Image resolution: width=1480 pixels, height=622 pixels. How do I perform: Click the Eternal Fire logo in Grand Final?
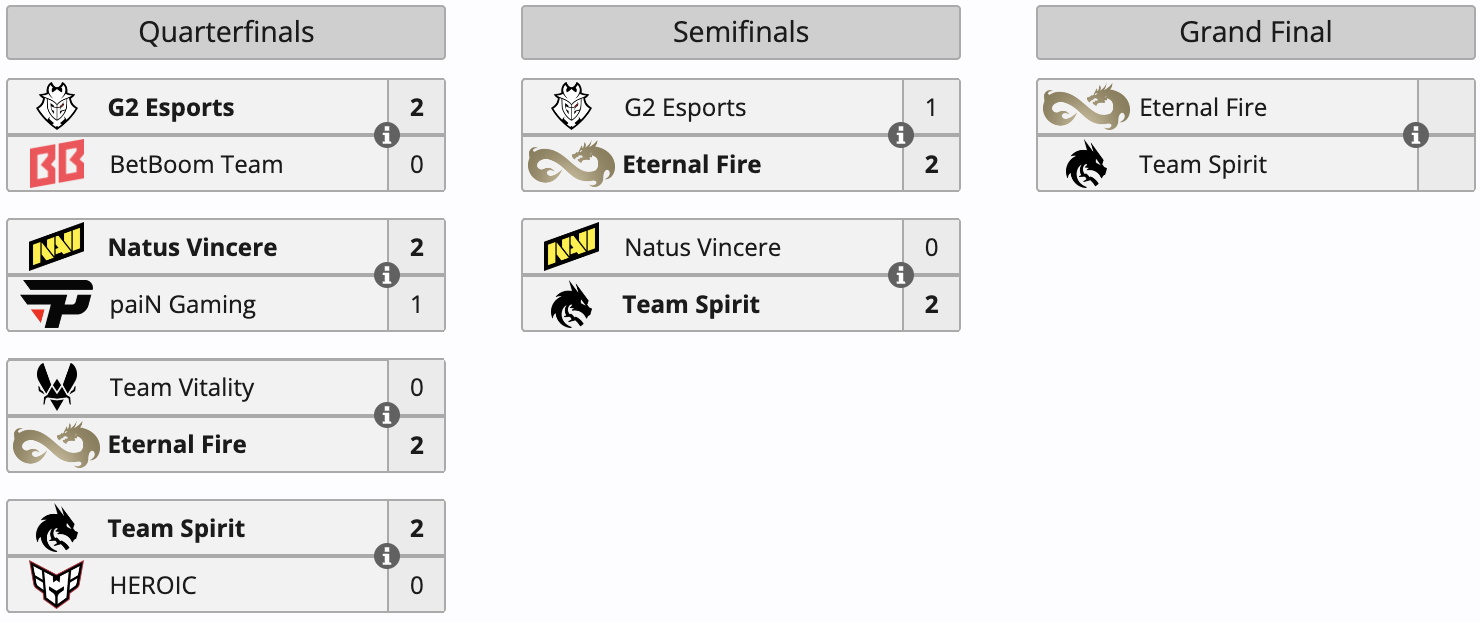pyautogui.click(x=1086, y=107)
